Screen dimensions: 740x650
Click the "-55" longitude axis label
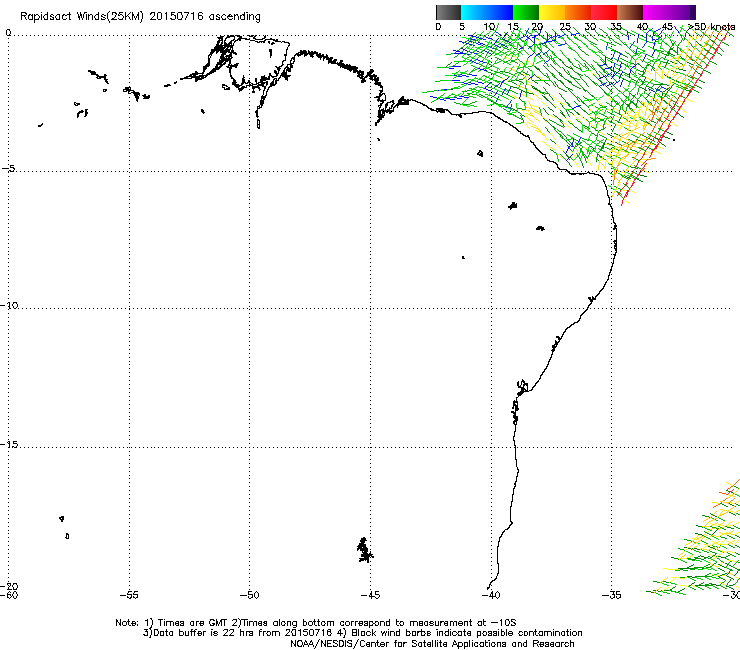point(129,595)
